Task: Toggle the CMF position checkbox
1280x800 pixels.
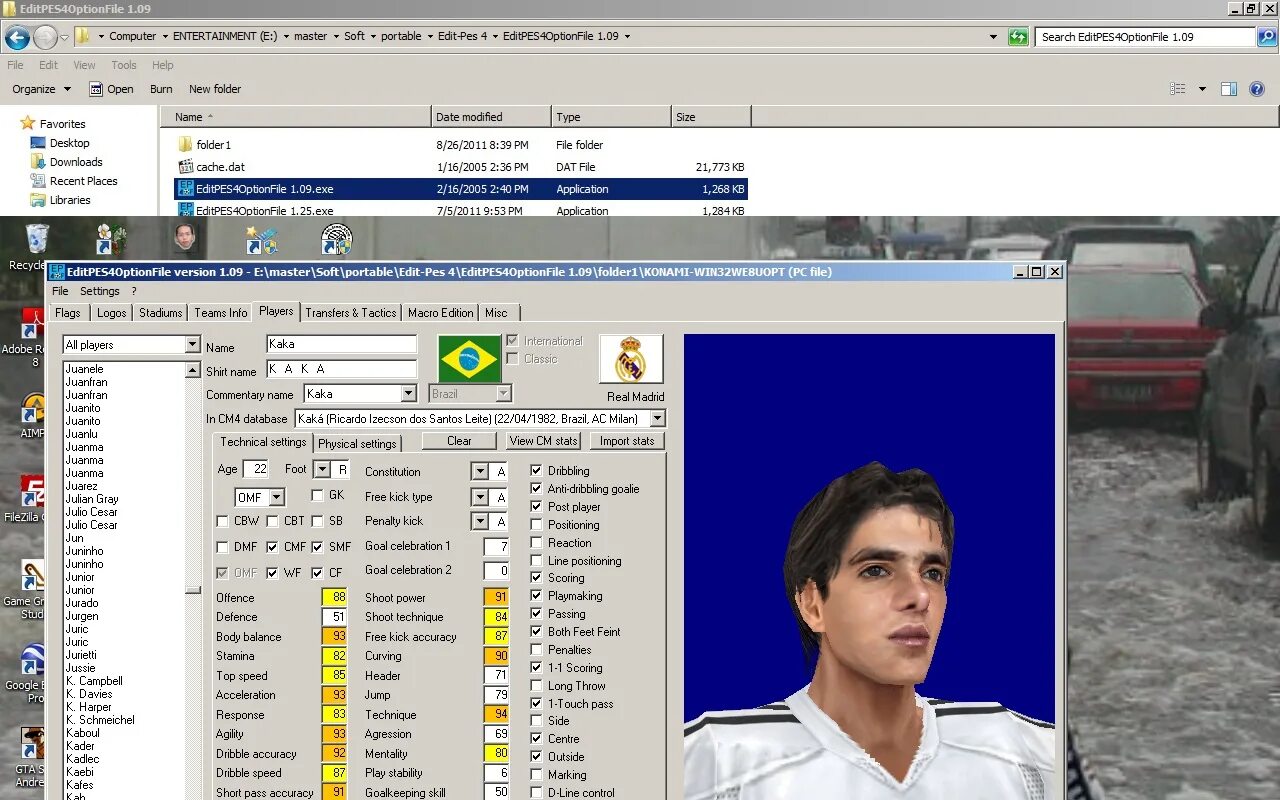Action: click(272, 547)
